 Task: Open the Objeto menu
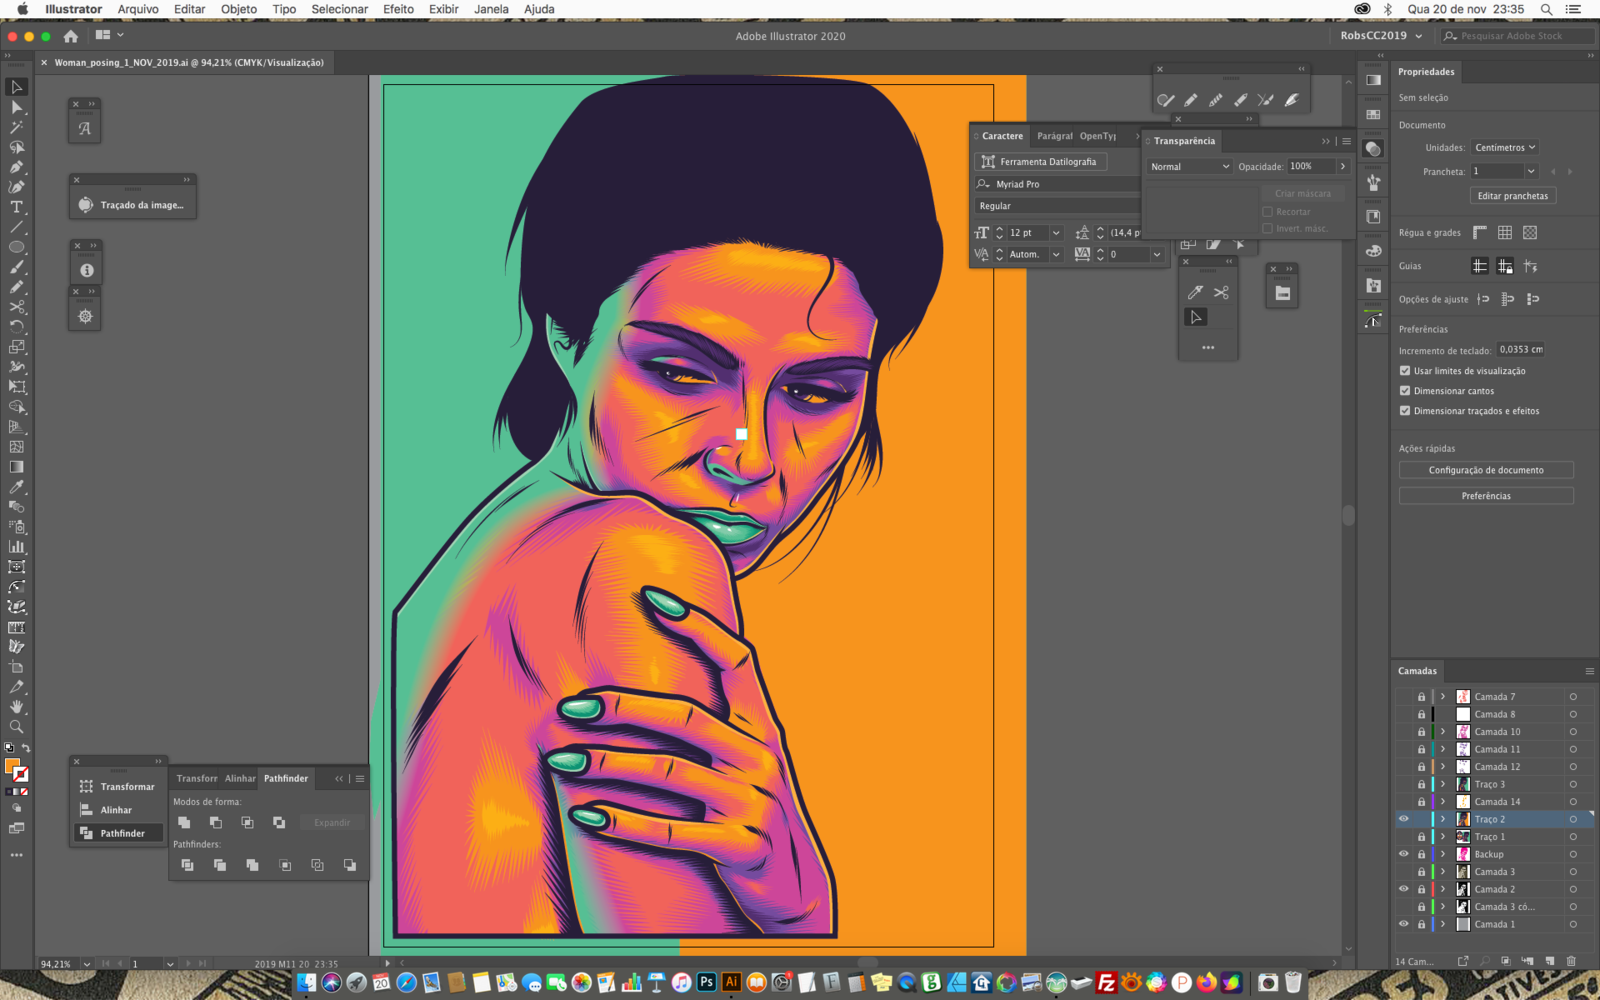pyautogui.click(x=239, y=9)
